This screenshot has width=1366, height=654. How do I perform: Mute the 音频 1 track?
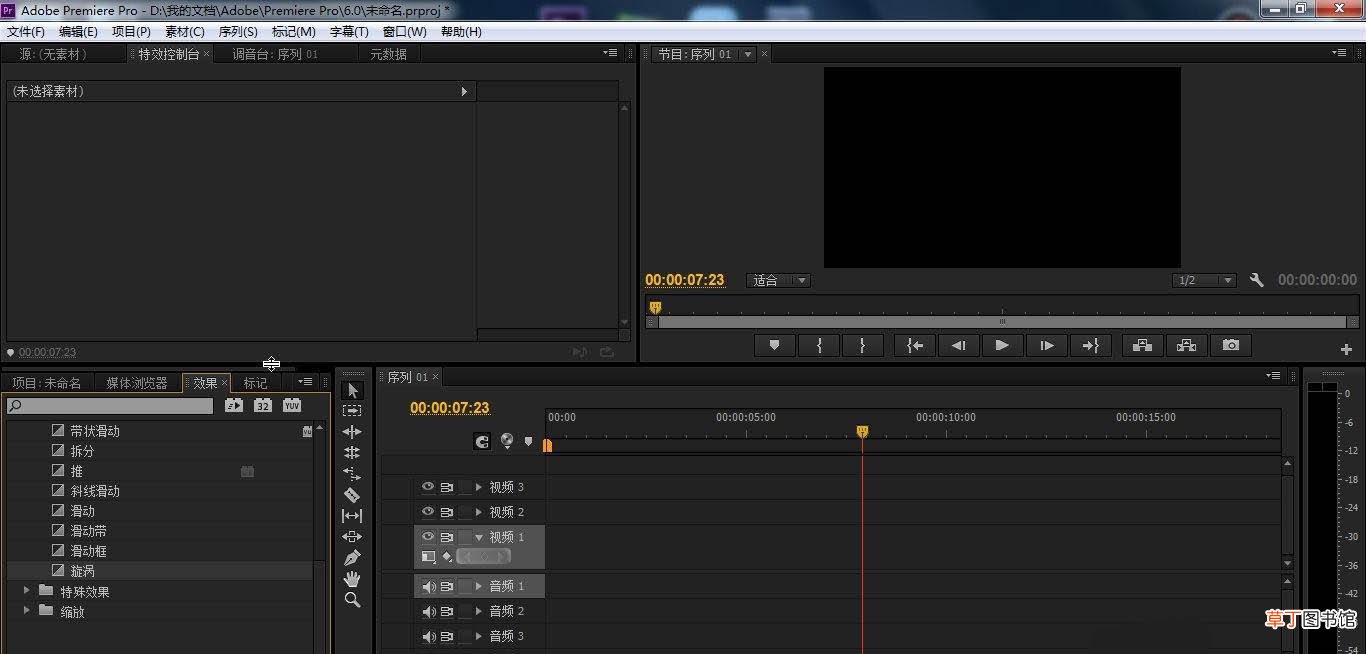[429, 586]
